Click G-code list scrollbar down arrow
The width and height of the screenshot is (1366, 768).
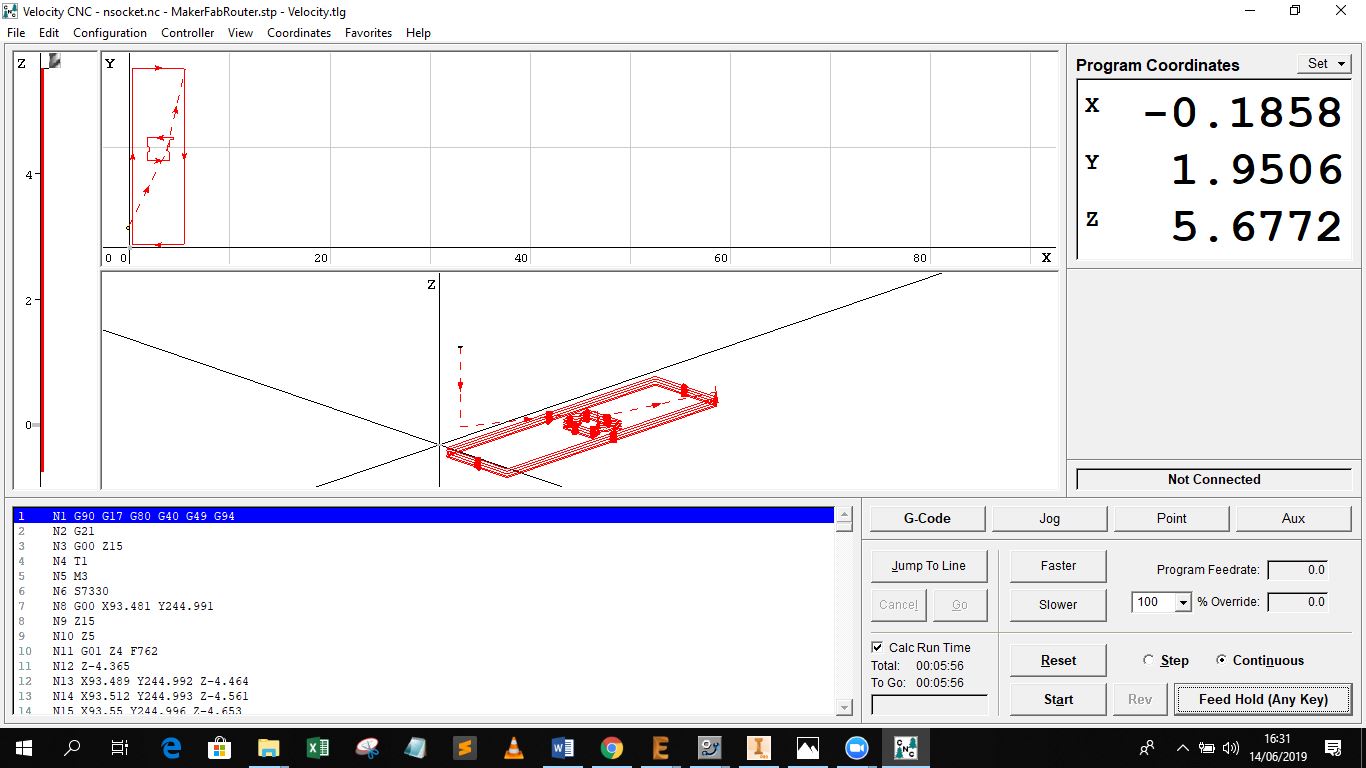[844, 708]
